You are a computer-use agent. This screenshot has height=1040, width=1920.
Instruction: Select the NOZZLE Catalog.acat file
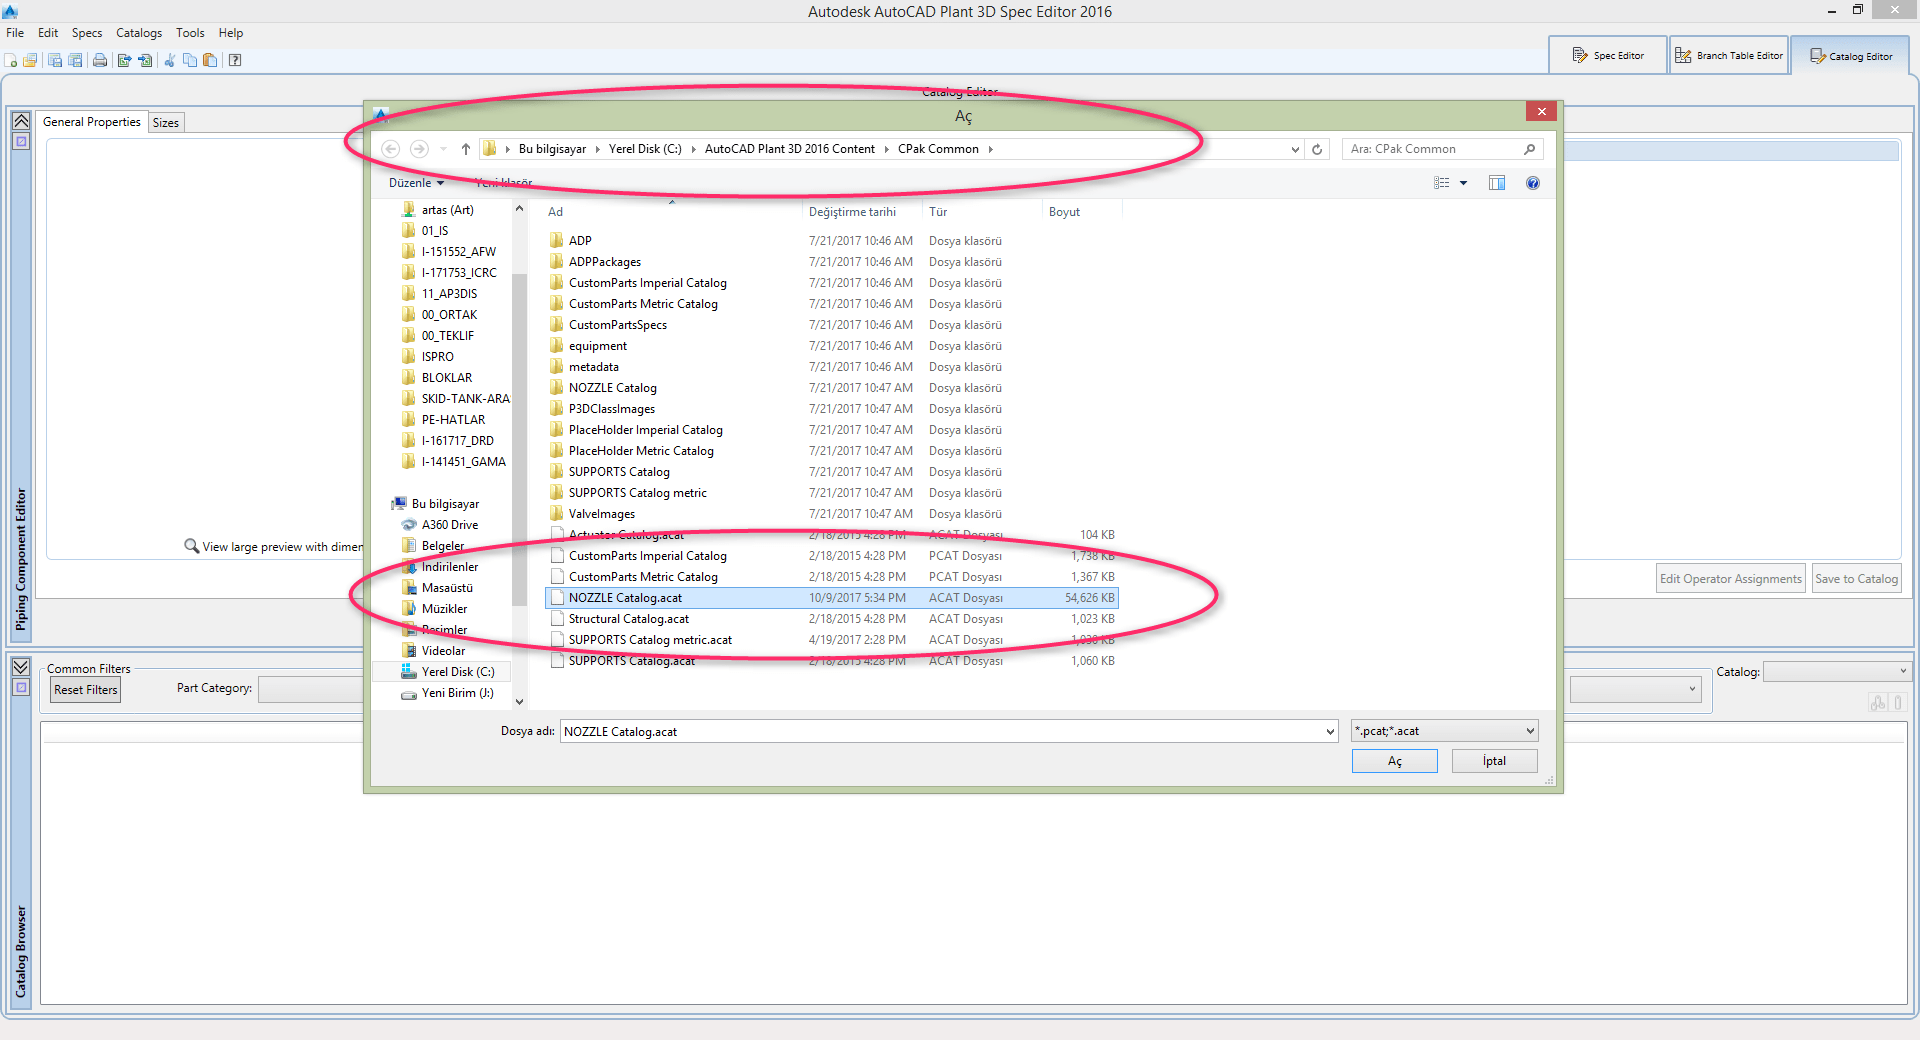coord(832,598)
